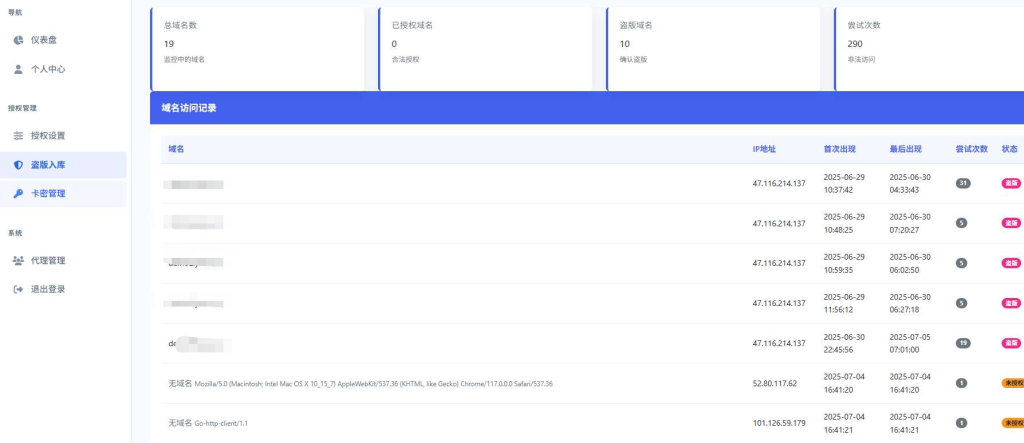Screen dimensions: 1024x443
Task: Click last-seen time 2025-06-30 06:02:50
Action: pyautogui.click(x=910, y=263)
